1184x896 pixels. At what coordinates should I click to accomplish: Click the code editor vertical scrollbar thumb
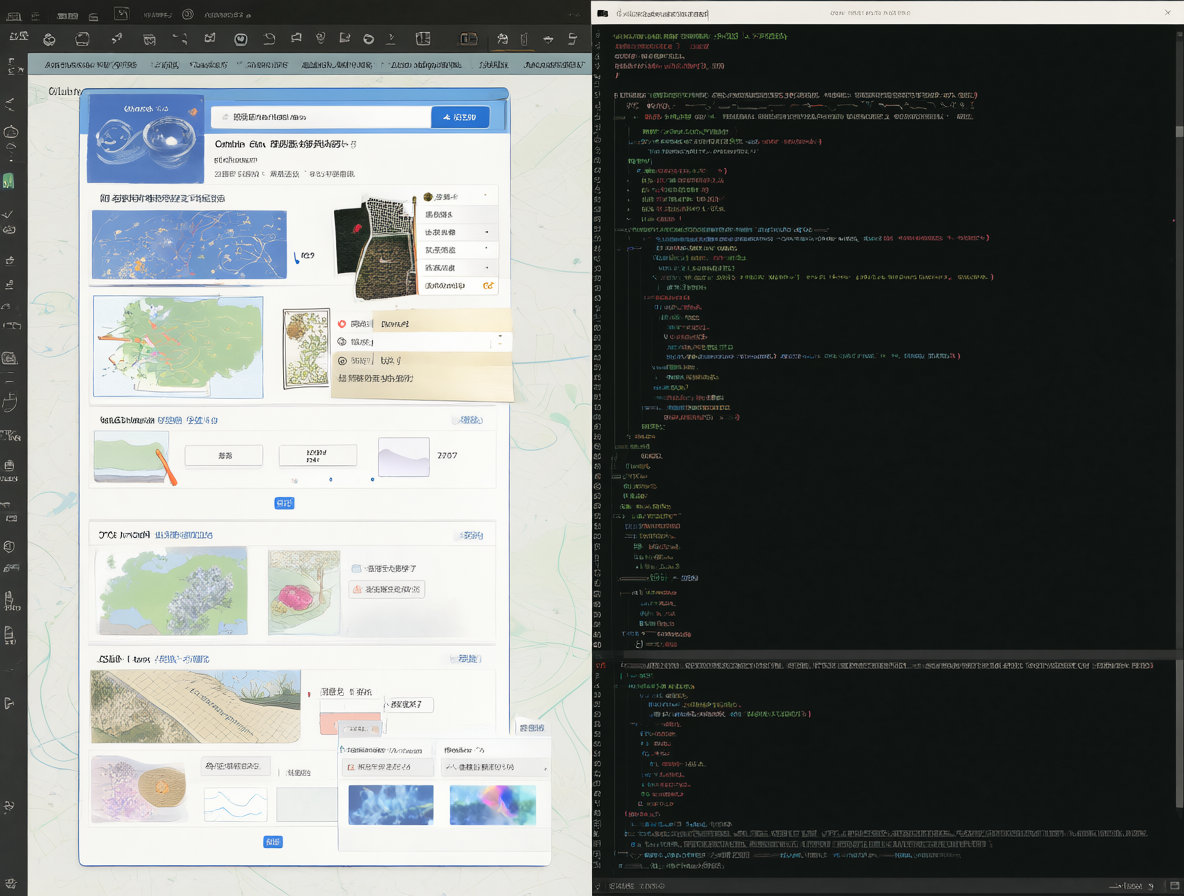pos(1179,131)
